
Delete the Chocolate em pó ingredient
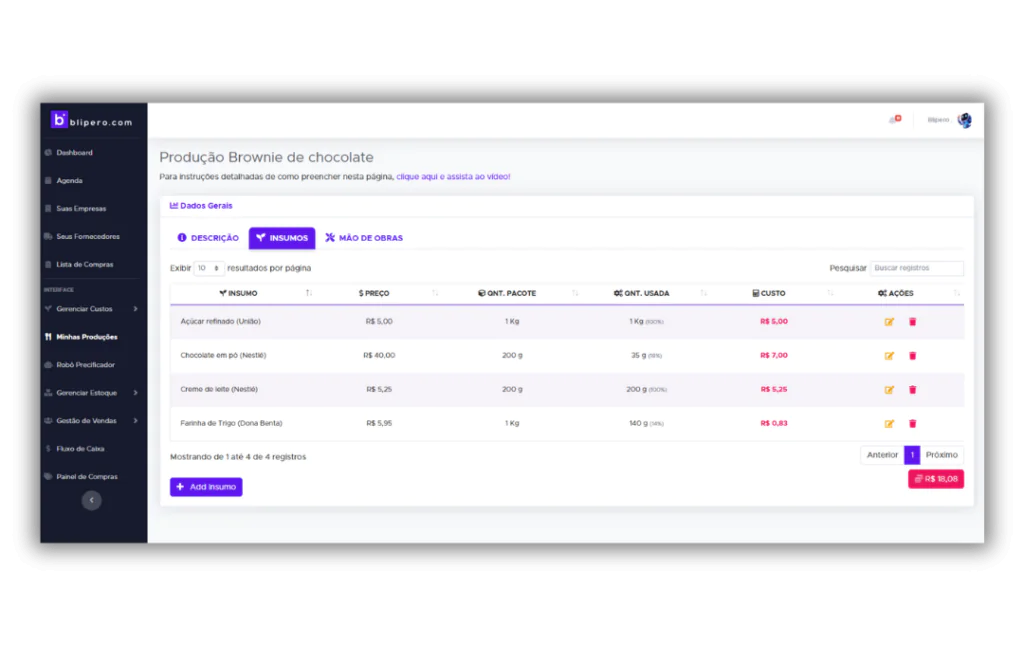pyautogui.click(x=912, y=356)
